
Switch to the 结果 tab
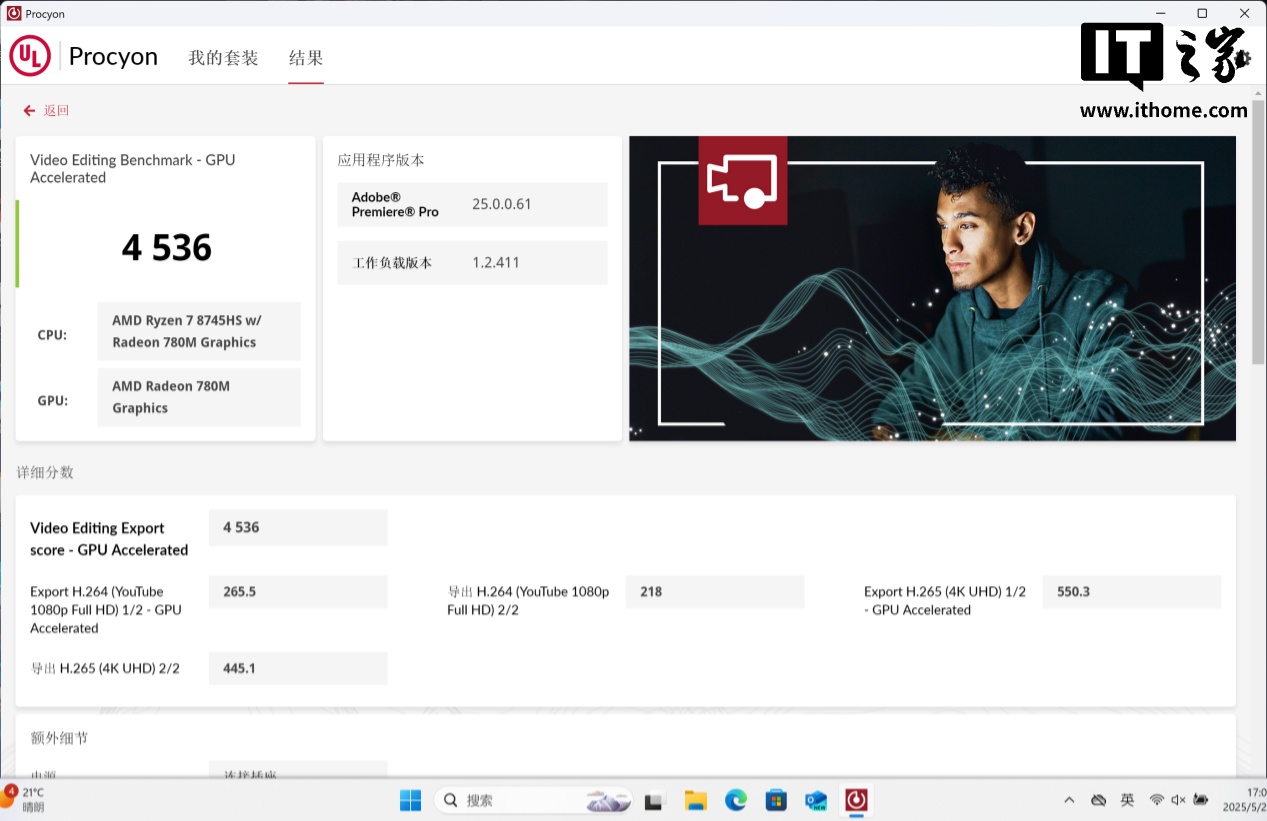click(305, 58)
